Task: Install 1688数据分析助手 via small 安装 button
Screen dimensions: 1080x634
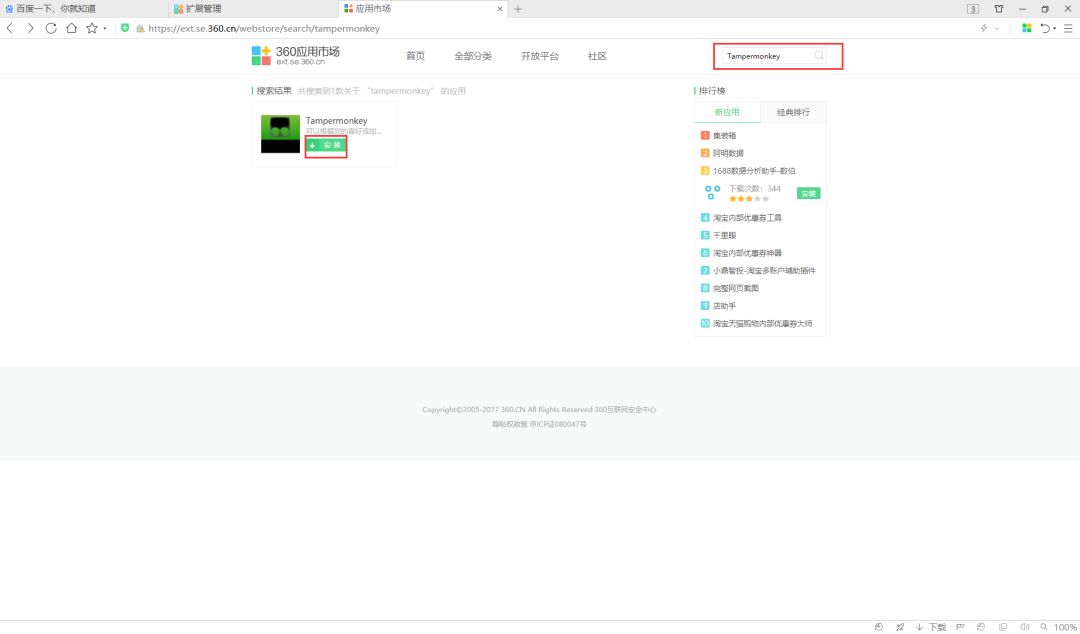Action: (808, 194)
